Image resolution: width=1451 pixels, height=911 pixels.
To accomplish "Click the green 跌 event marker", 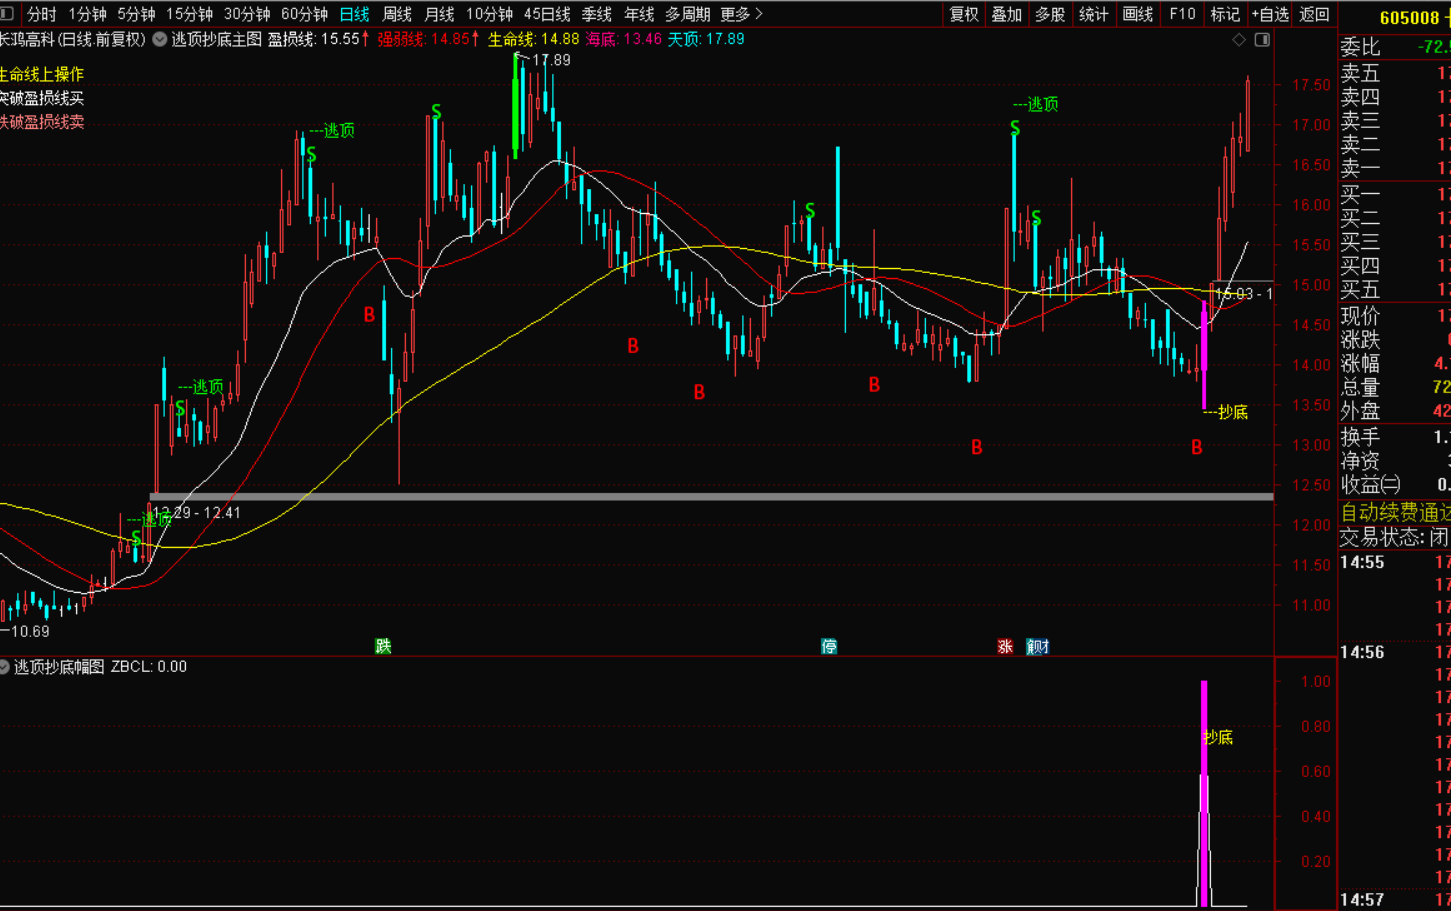I will tap(383, 646).
